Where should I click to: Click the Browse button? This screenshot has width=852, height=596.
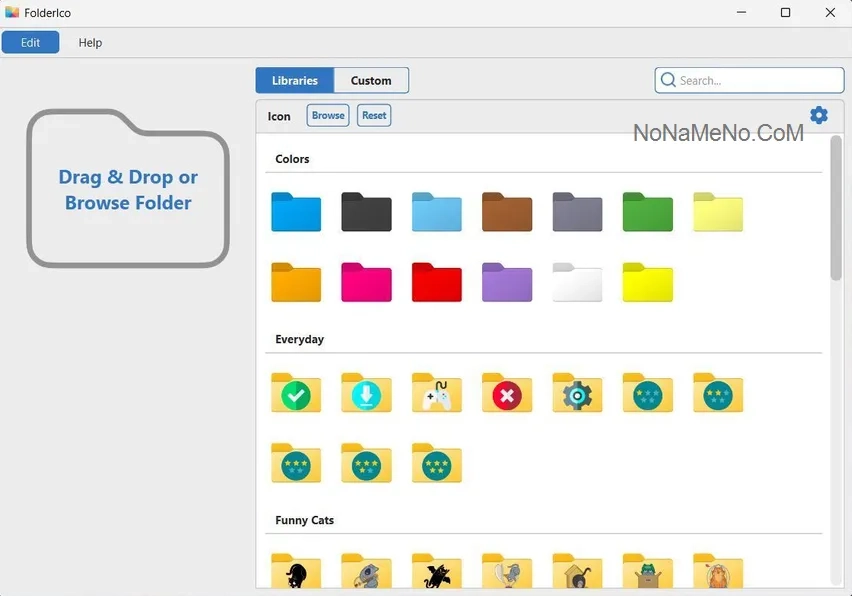(x=328, y=115)
